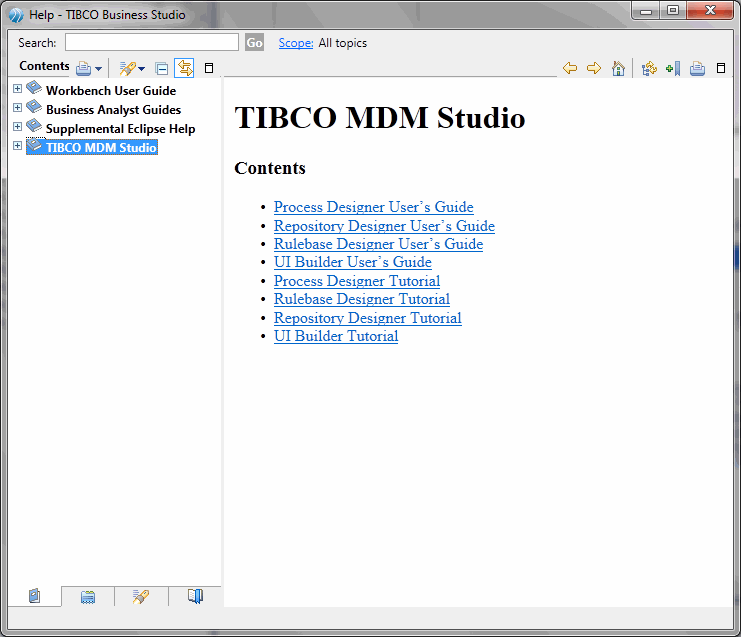Click the TIBCO Business Studio title bar icon
741x637 pixels.
(16, 15)
